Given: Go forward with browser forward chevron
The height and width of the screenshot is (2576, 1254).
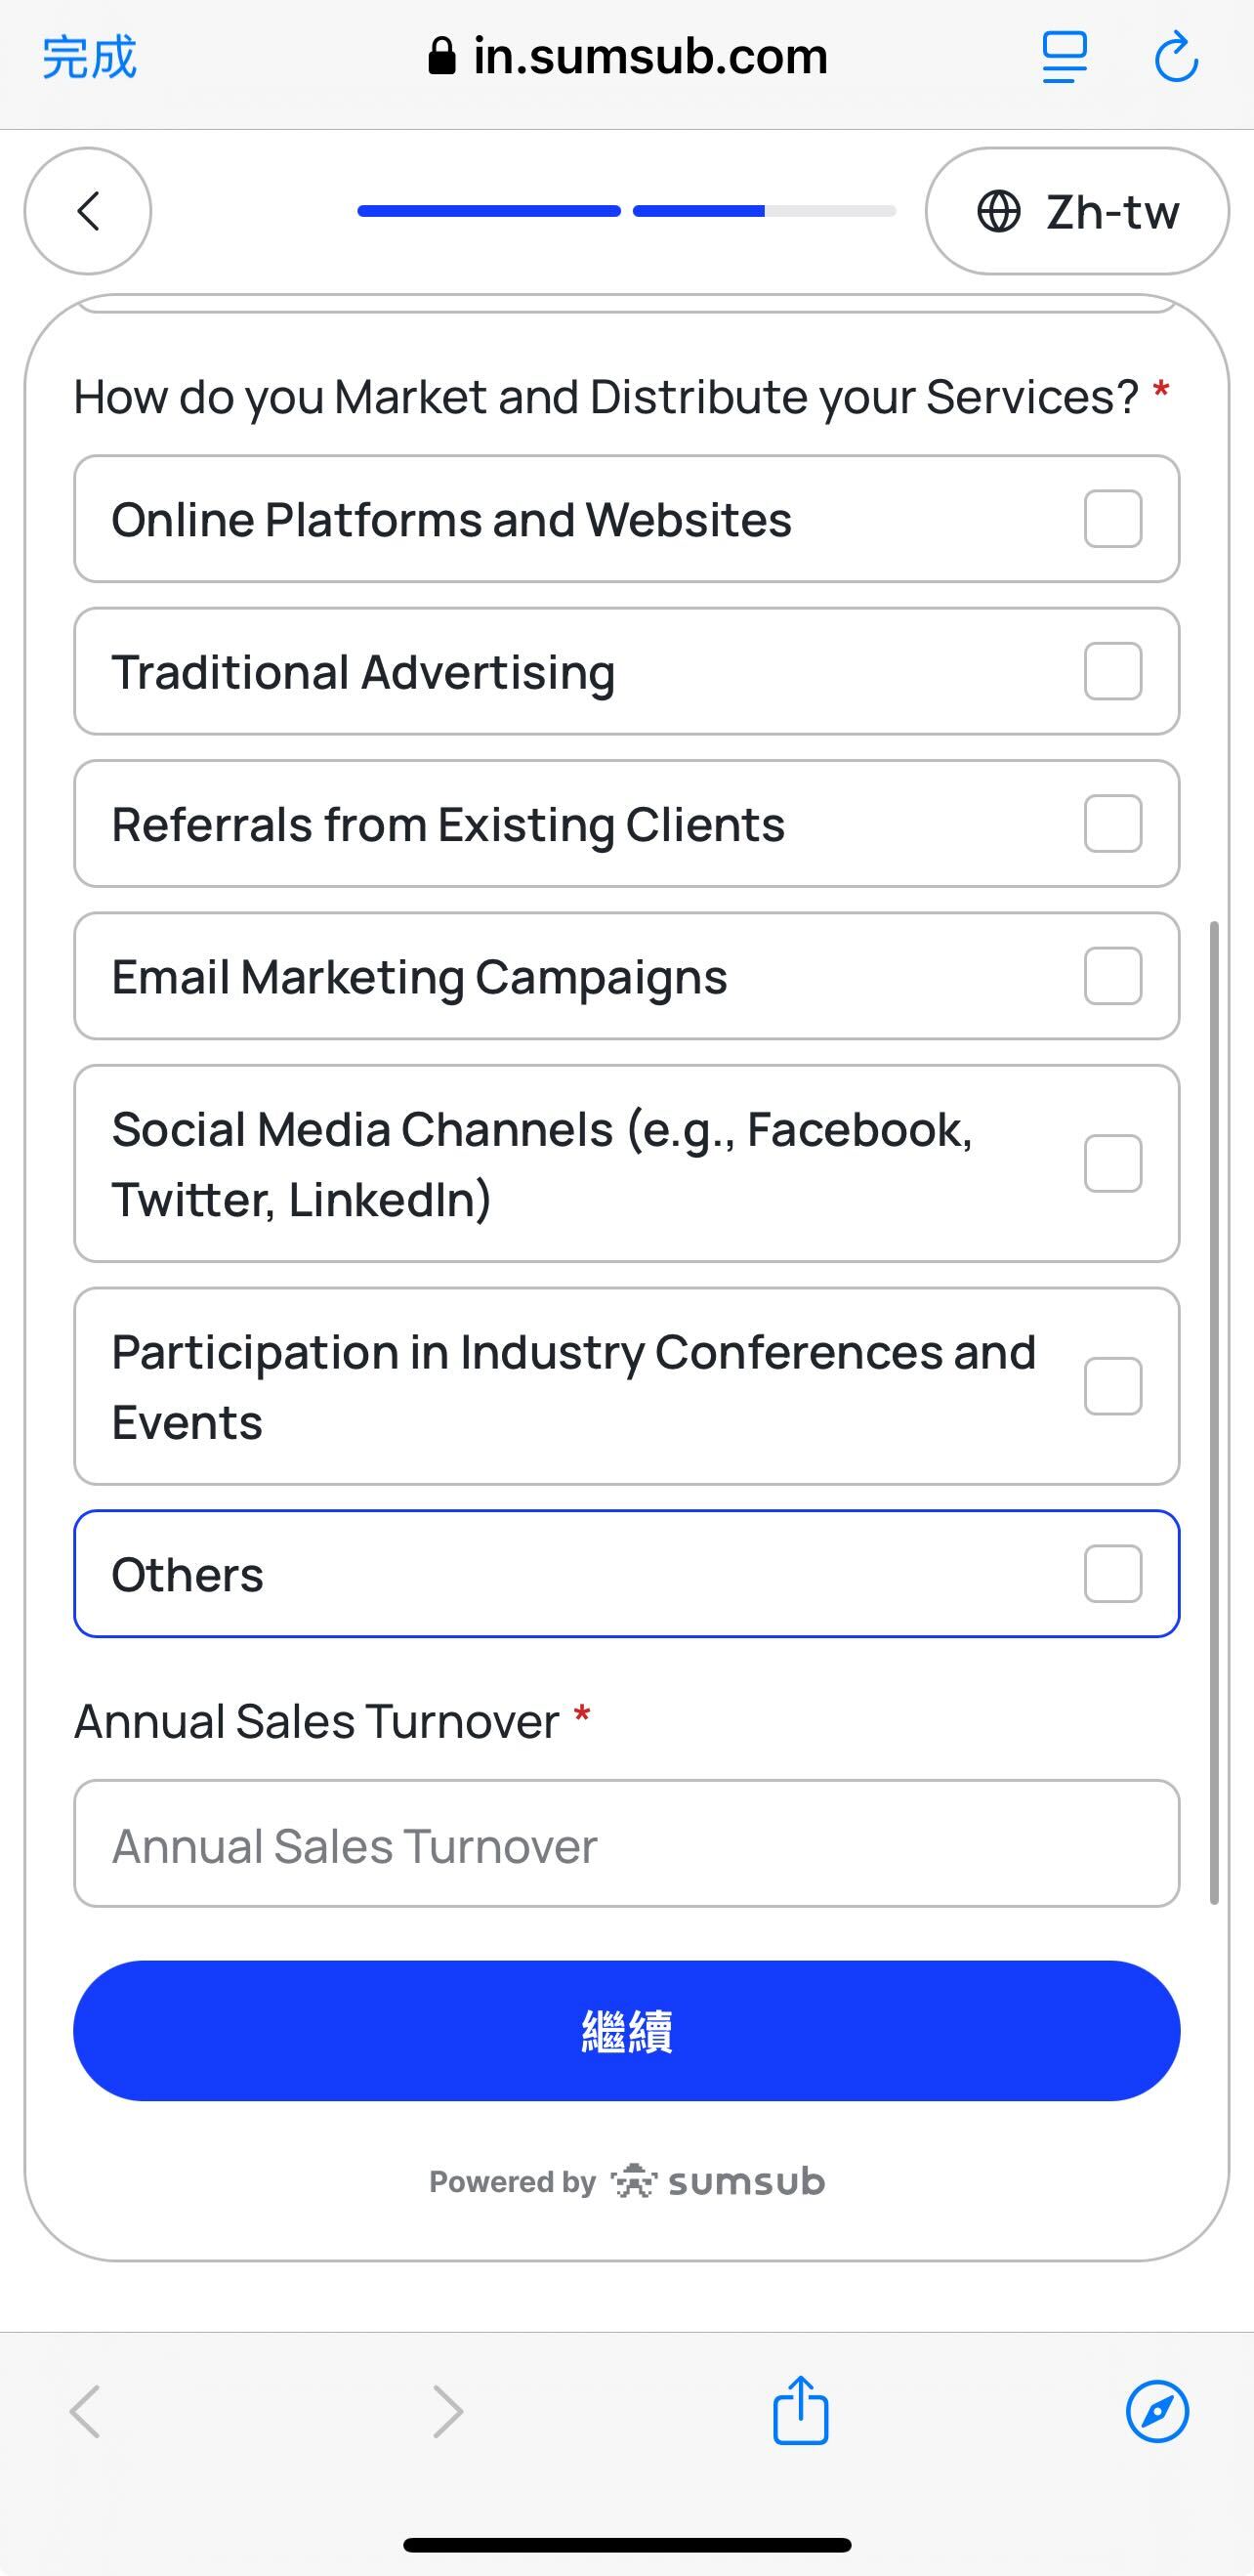Looking at the screenshot, I should tap(447, 2411).
